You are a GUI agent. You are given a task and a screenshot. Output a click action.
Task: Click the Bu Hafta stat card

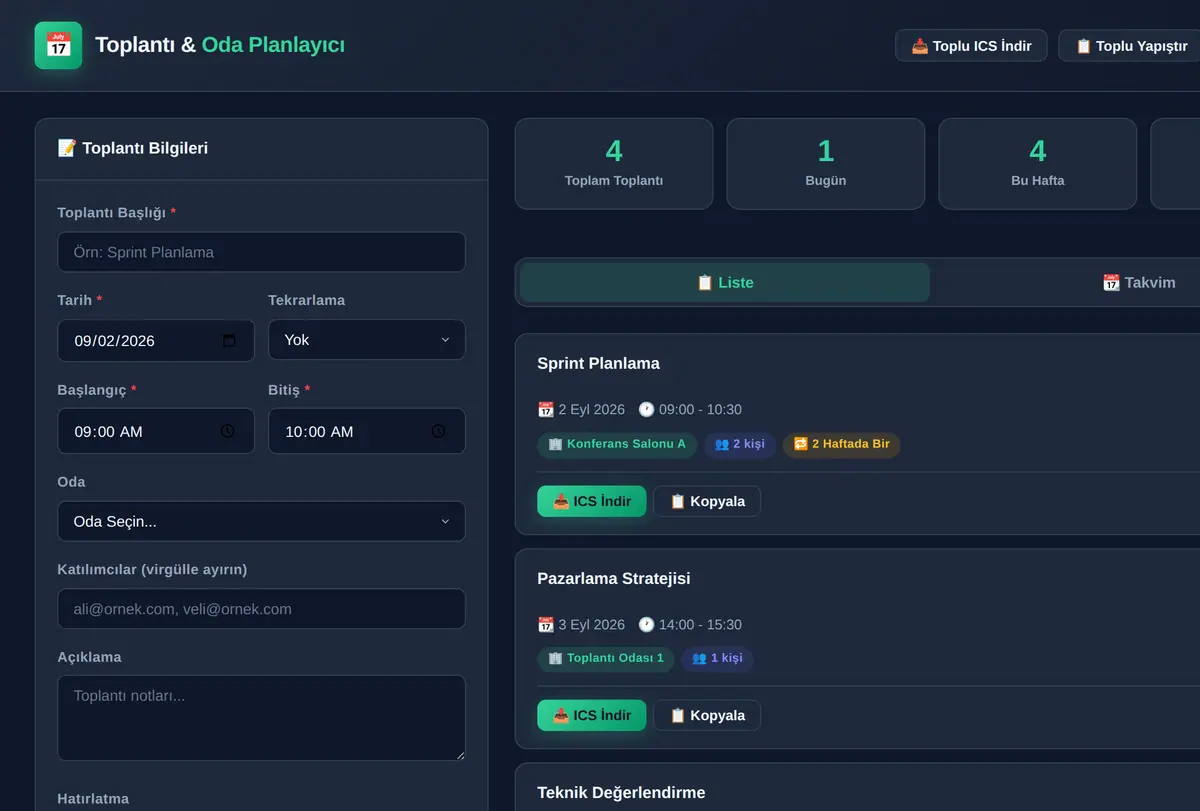click(1038, 164)
